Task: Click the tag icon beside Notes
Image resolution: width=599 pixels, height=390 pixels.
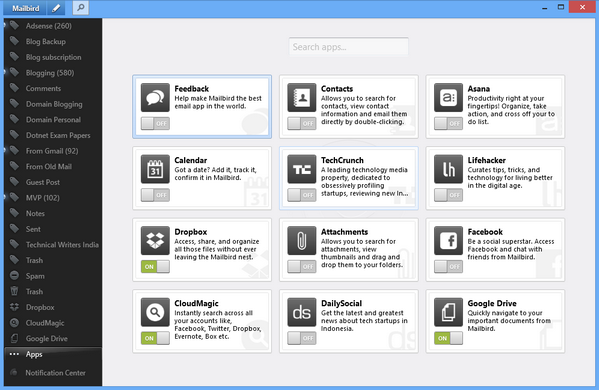Action: point(14,213)
